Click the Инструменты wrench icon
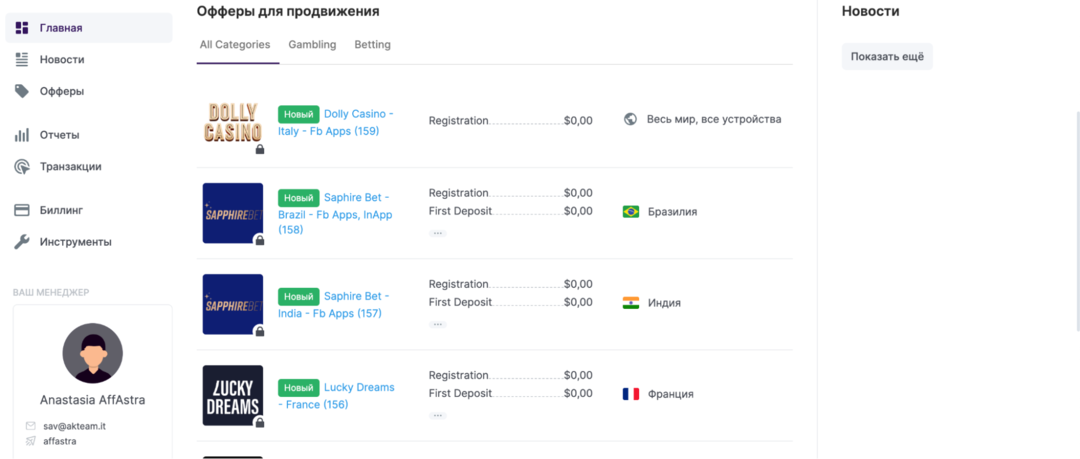Screen dimensions: 1080x459 [22, 242]
